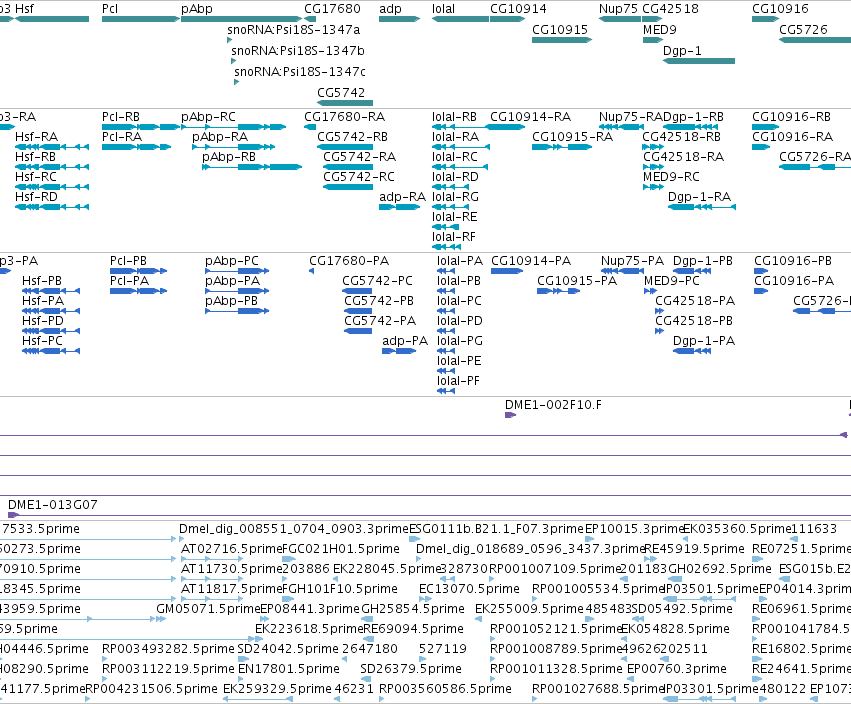Open the EC13070.5prime EST
851x704 pixels.
(x=469, y=589)
